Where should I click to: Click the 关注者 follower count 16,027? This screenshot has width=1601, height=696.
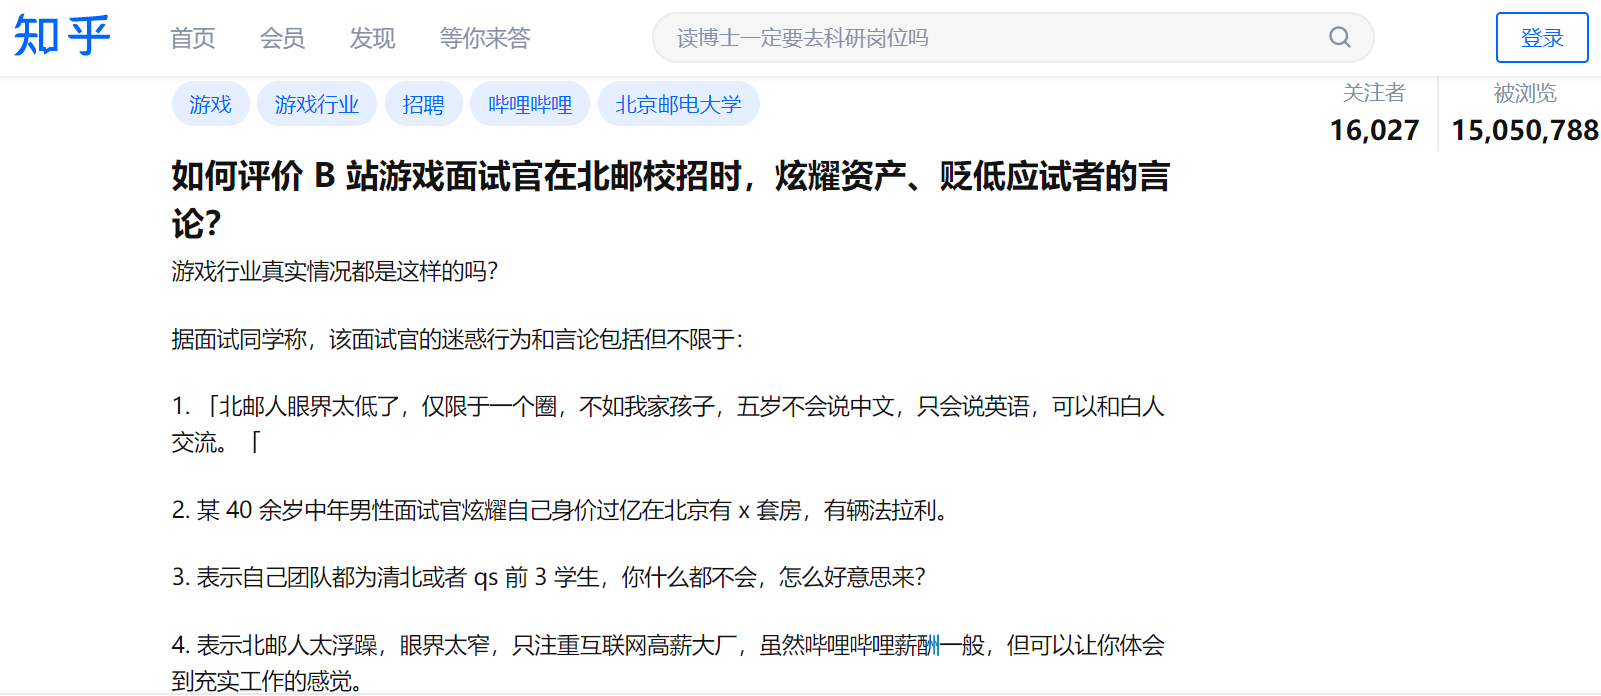[1374, 129]
